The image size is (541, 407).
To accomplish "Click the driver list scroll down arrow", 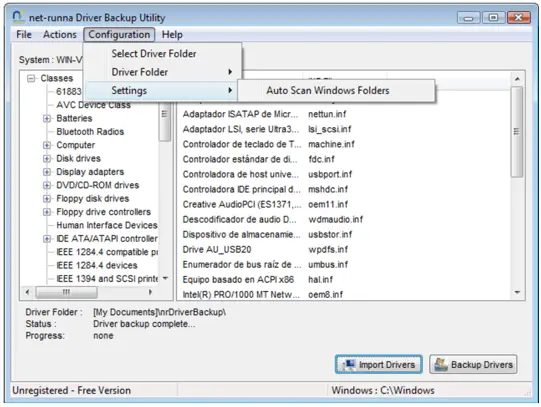I will pyautogui.click(x=517, y=292).
